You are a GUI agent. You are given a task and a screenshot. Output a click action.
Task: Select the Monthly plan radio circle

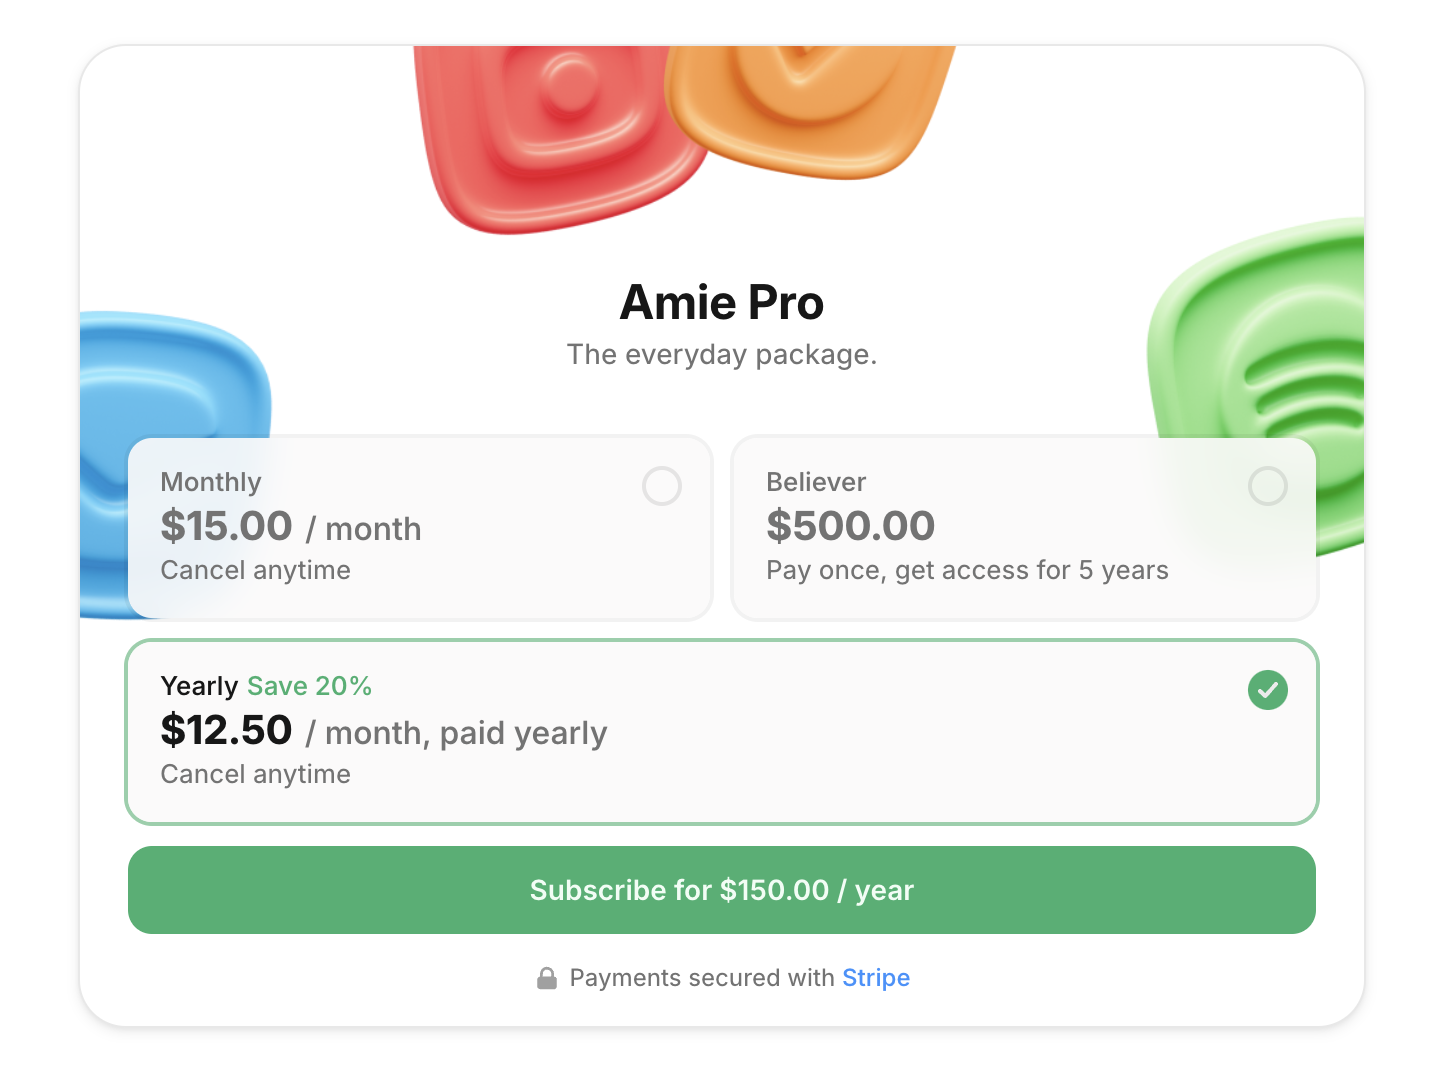pyautogui.click(x=662, y=486)
